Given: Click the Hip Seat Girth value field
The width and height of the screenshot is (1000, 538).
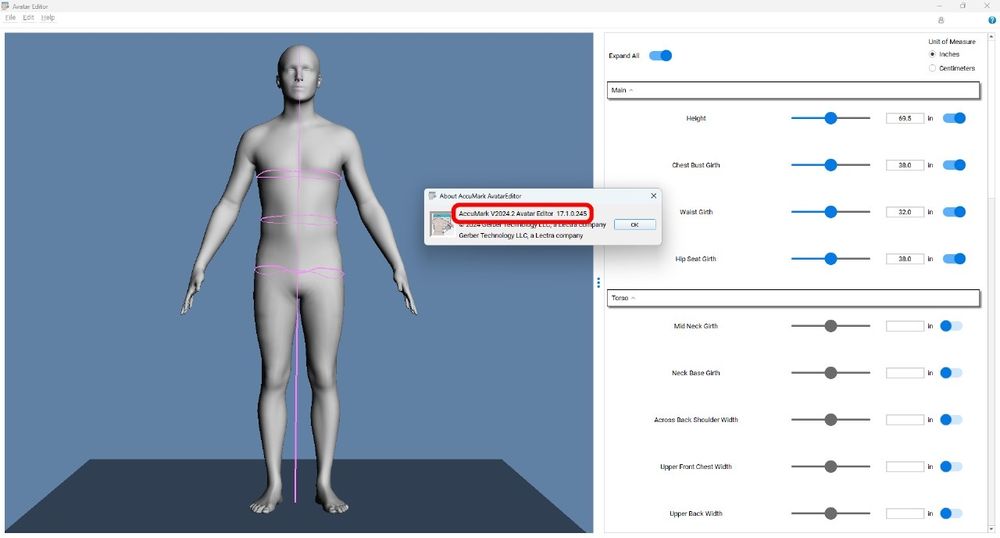Looking at the screenshot, I should [905, 259].
